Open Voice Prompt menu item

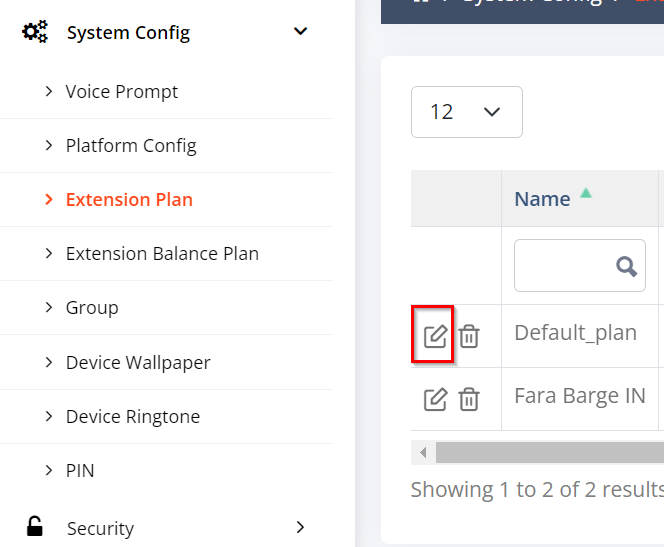122,92
